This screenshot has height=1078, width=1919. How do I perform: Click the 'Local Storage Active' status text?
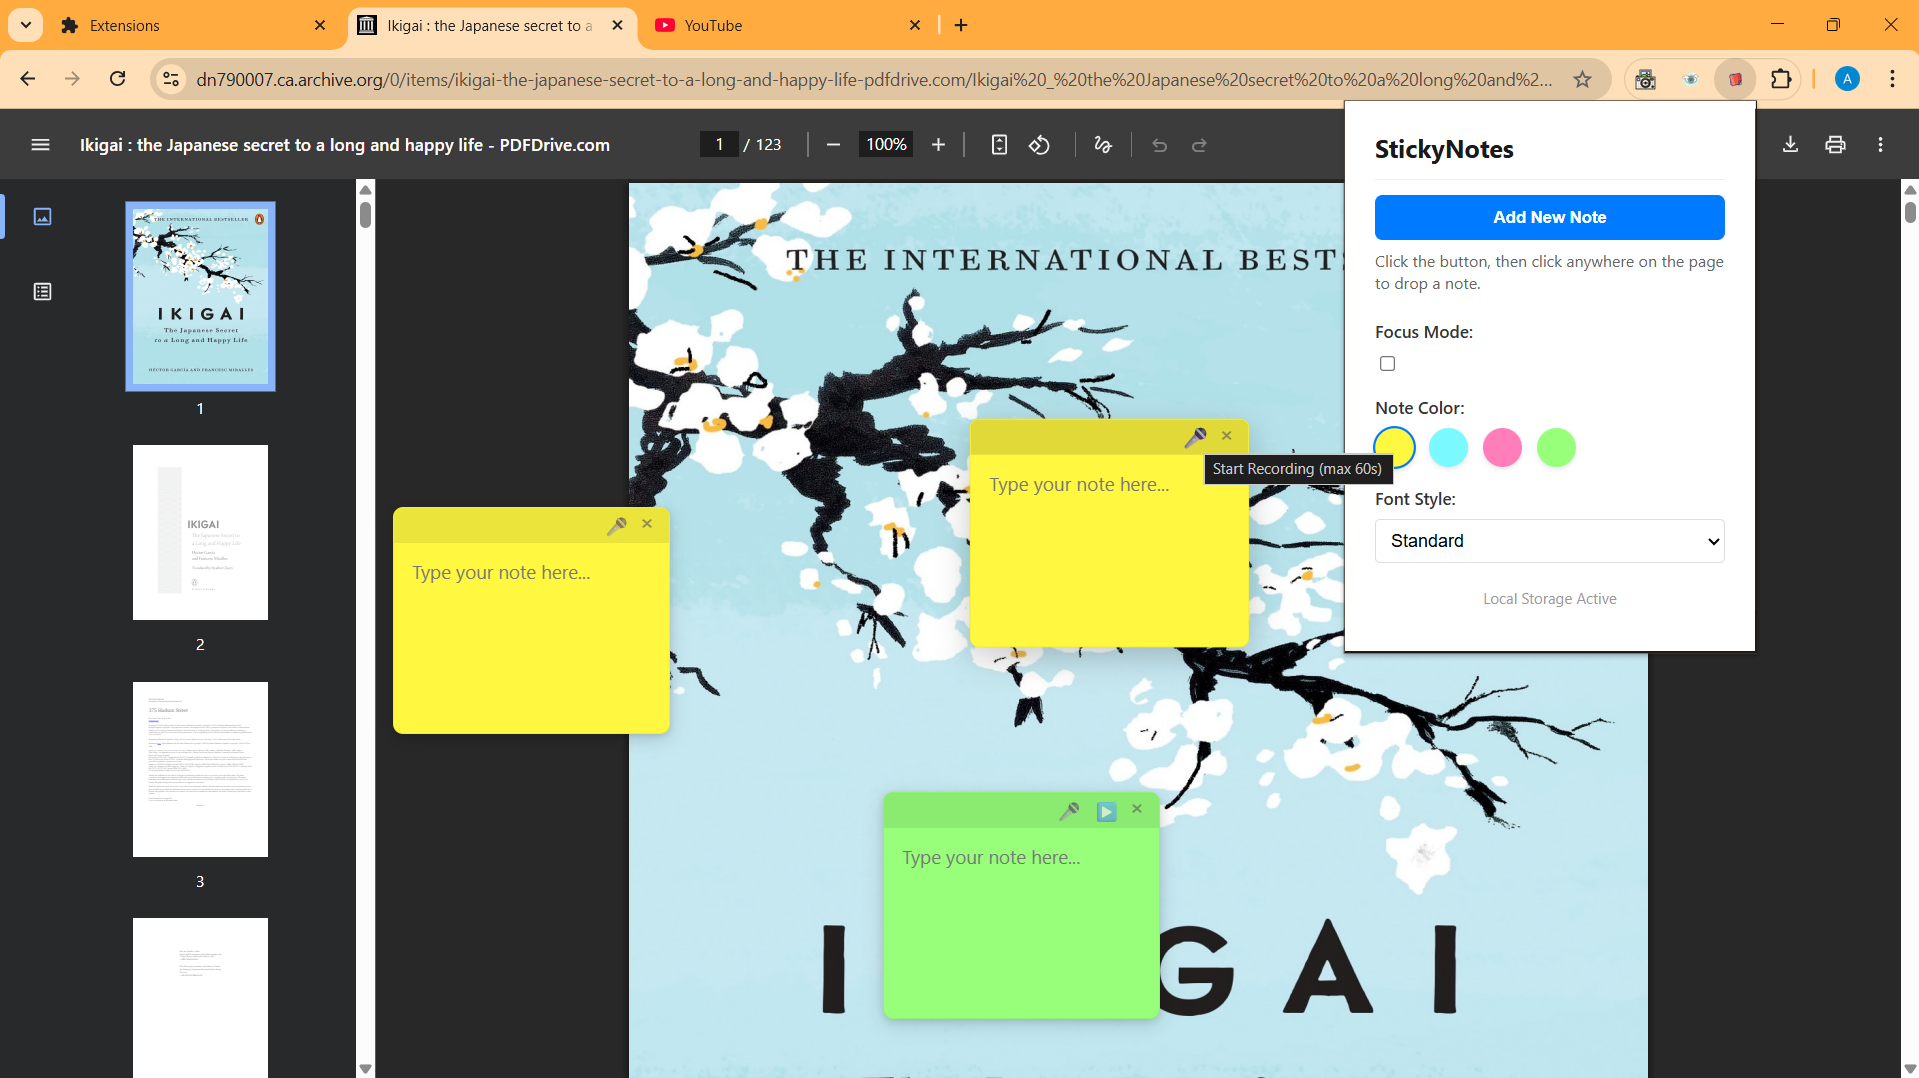tap(1549, 599)
